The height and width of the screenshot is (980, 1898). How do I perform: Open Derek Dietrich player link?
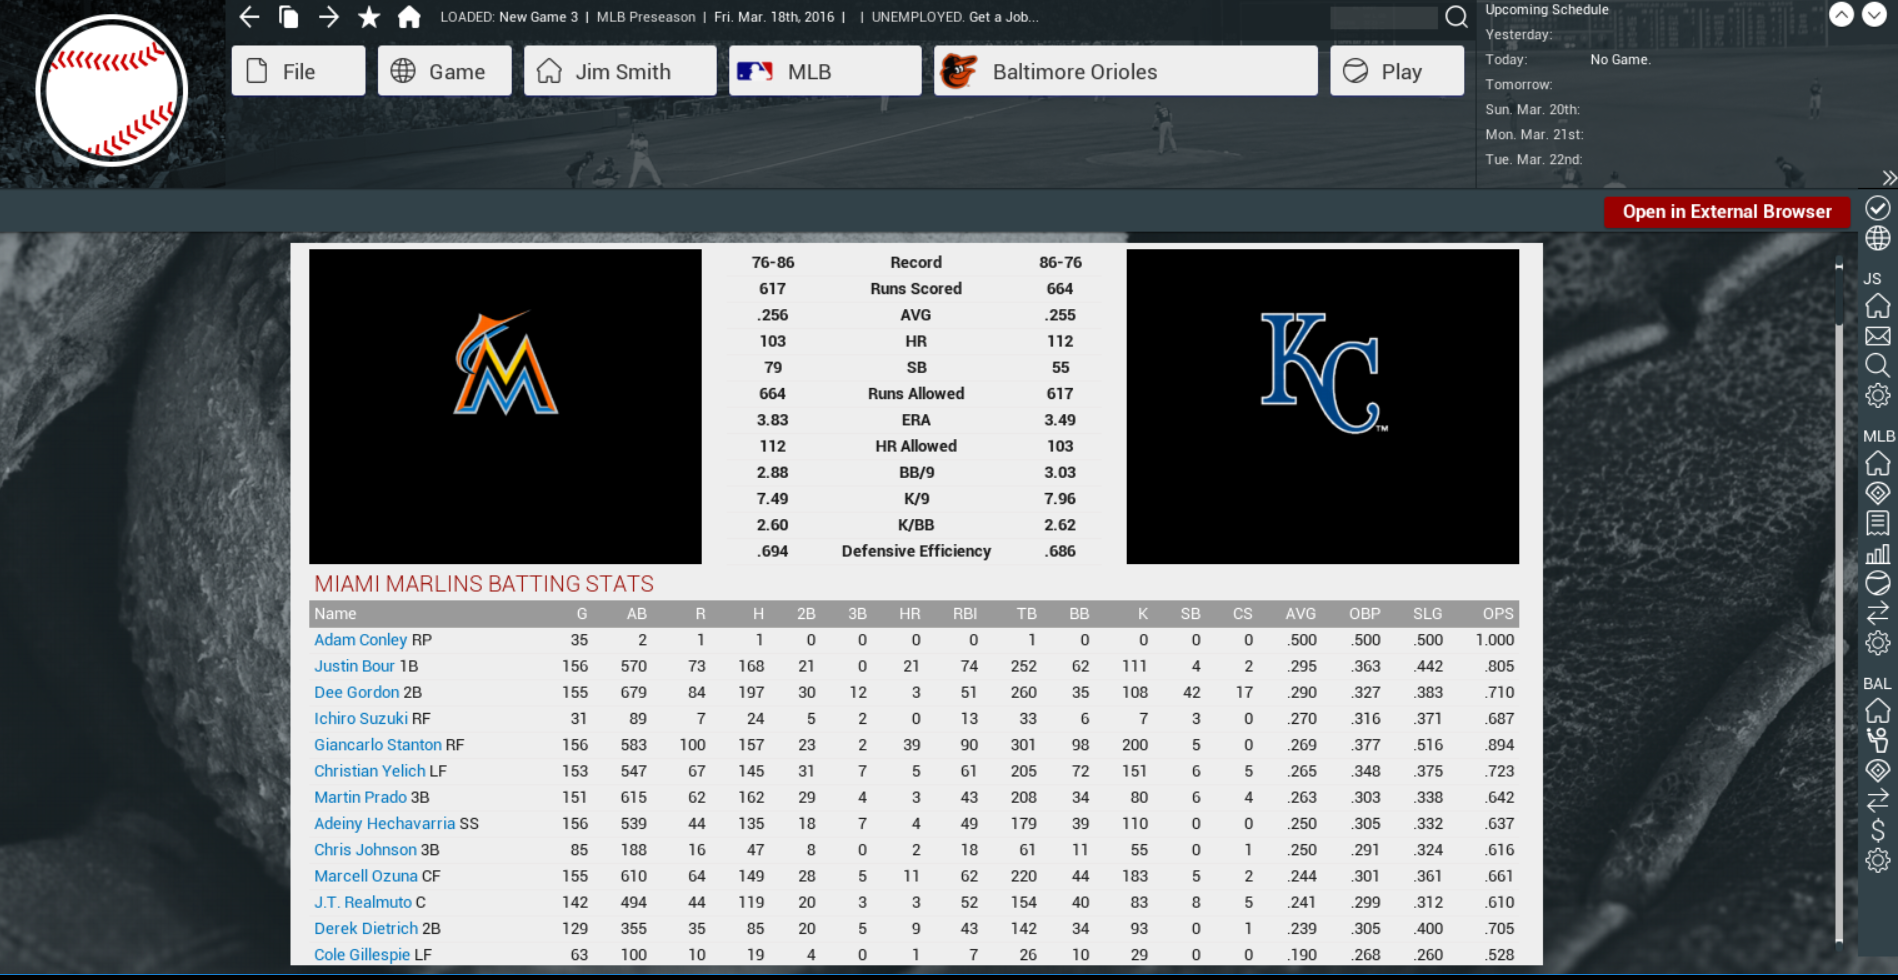pos(366,928)
